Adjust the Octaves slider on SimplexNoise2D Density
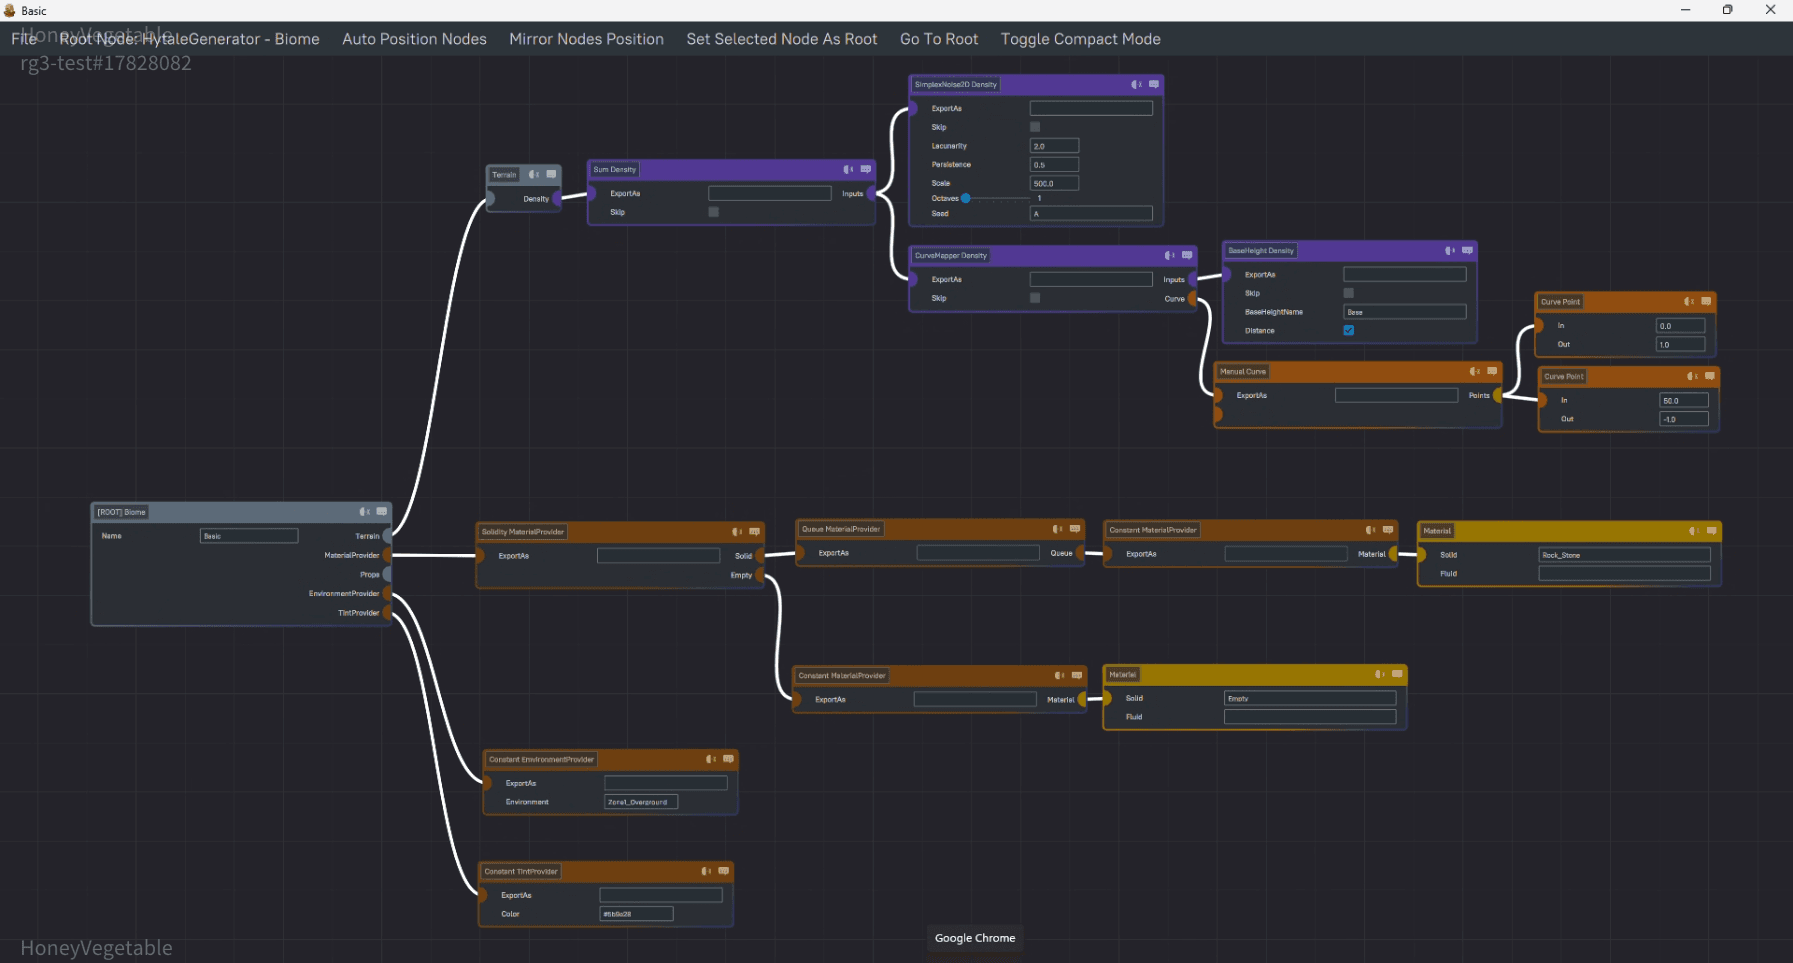This screenshot has height=963, width=1793. [967, 198]
